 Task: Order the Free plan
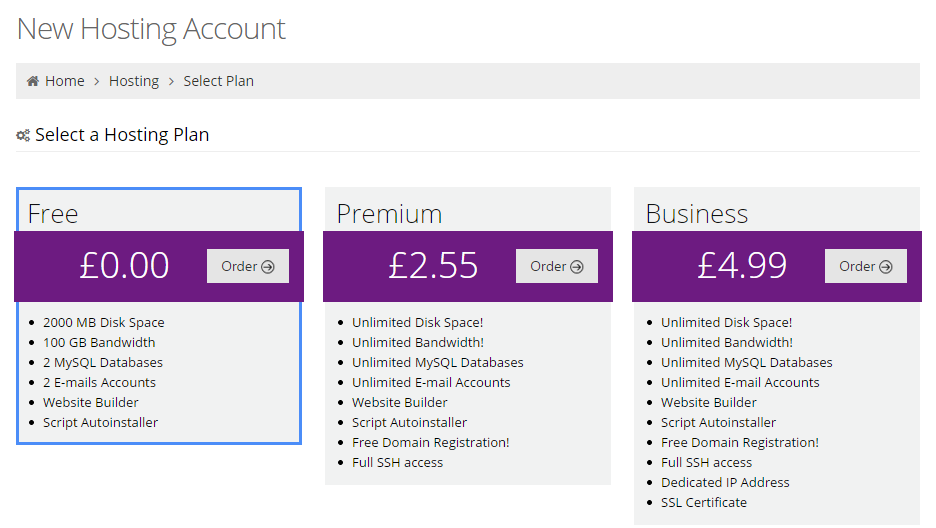tap(248, 266)
